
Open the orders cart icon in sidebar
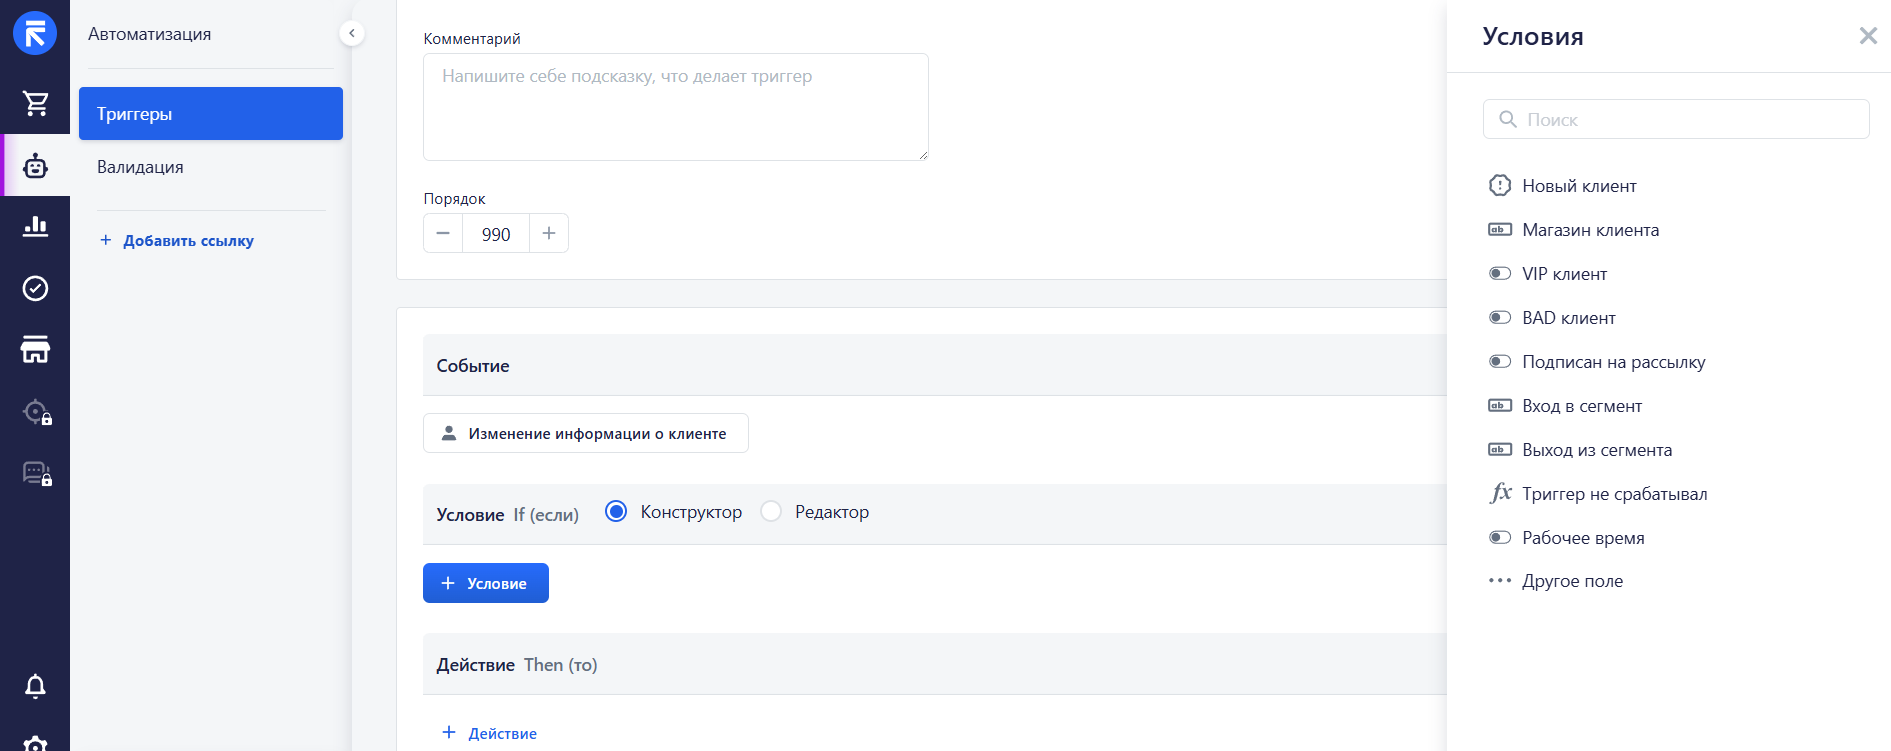[x=35, y=103]
